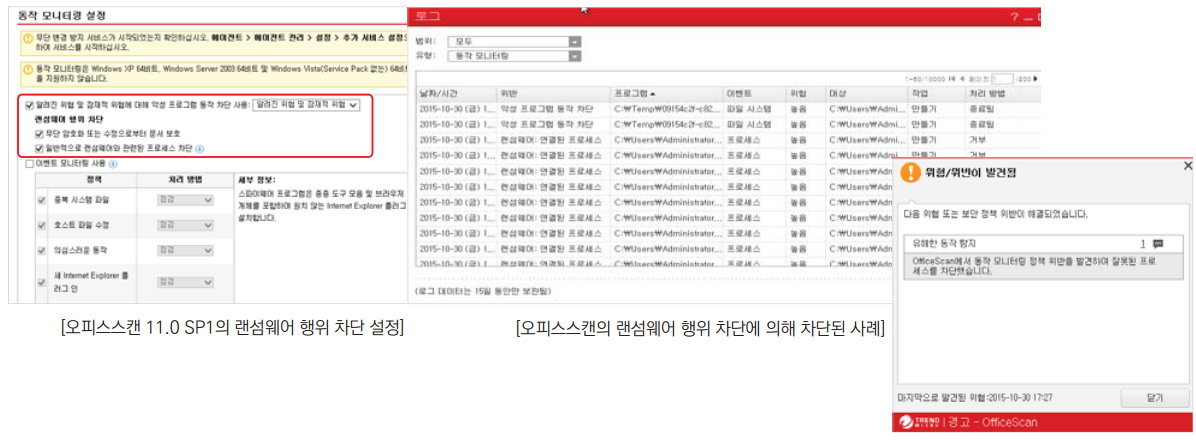The height and width of the screenshot is (447, 1196).
Task: Click the page number field in log pager
Action: pos(1002,79)
